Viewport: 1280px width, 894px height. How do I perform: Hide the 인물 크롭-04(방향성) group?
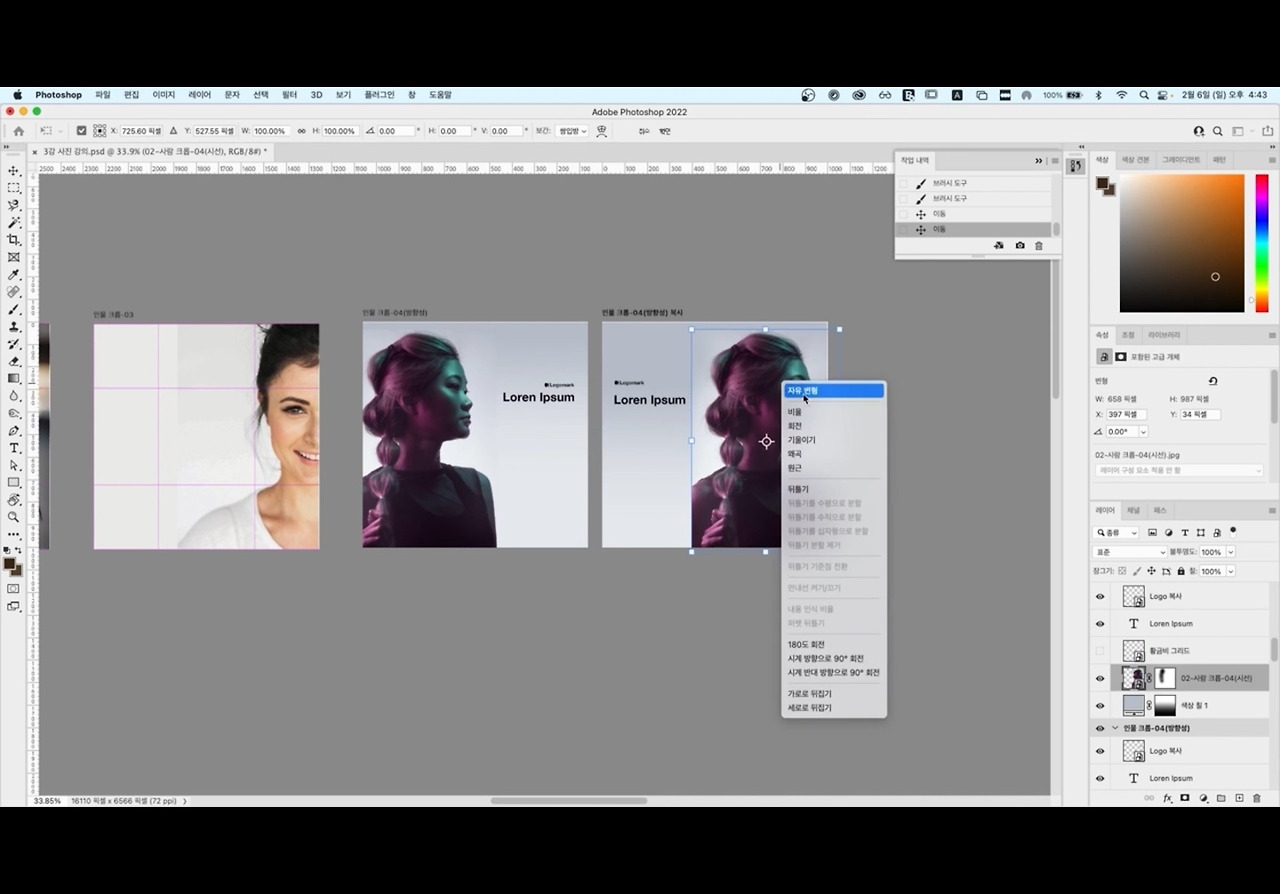pos(1100,728)
